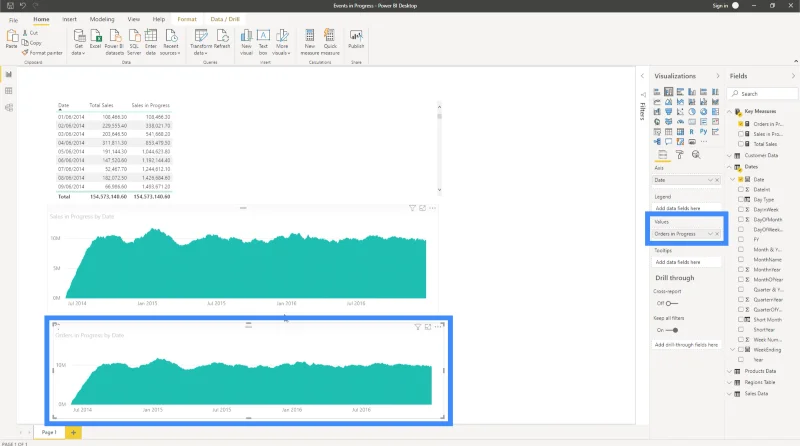800x446 pixels.
Task: Switch to Report view in left sidebar
Action: pyautogui.click(x=9, y=75)
